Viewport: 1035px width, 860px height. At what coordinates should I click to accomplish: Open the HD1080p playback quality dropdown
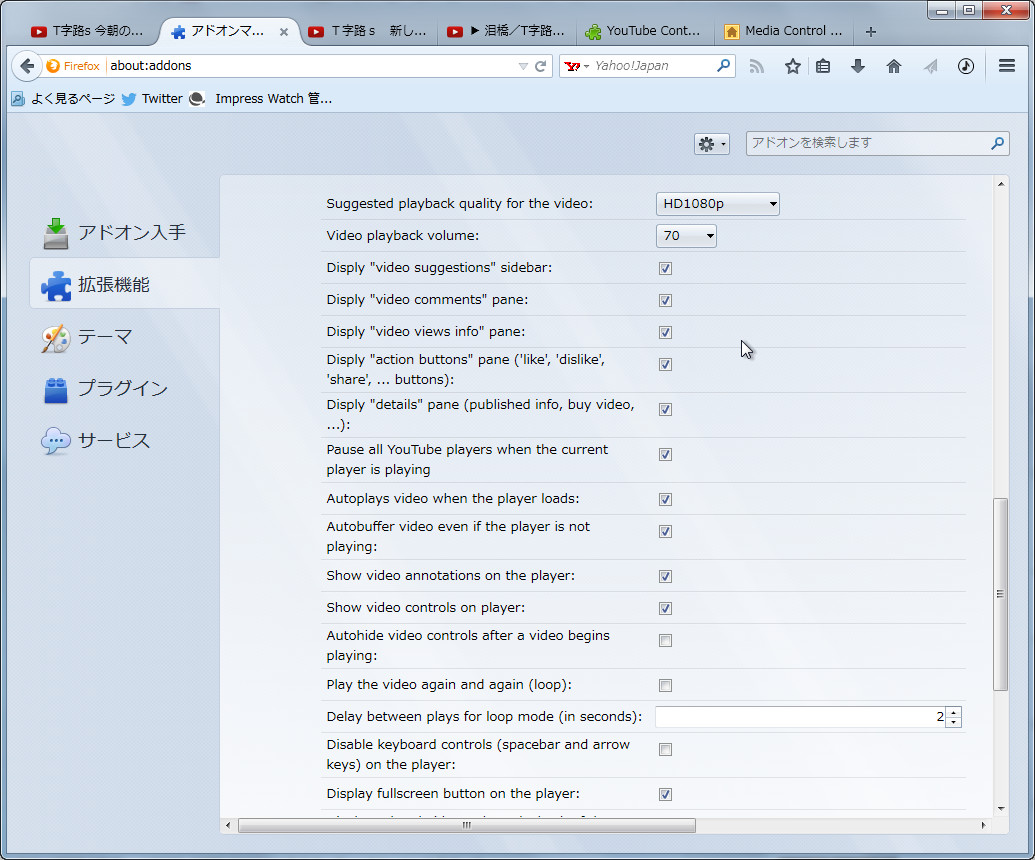tap(718, 204)
